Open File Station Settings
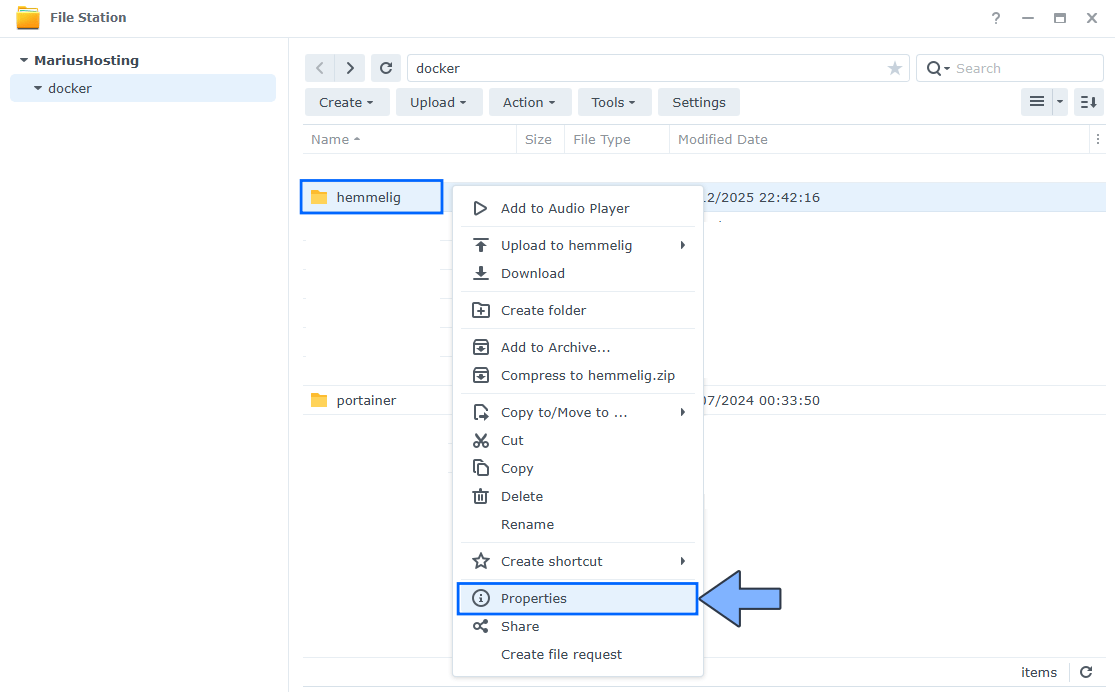This screenshot has height=692, width=1115. click(x=698, y=102)
